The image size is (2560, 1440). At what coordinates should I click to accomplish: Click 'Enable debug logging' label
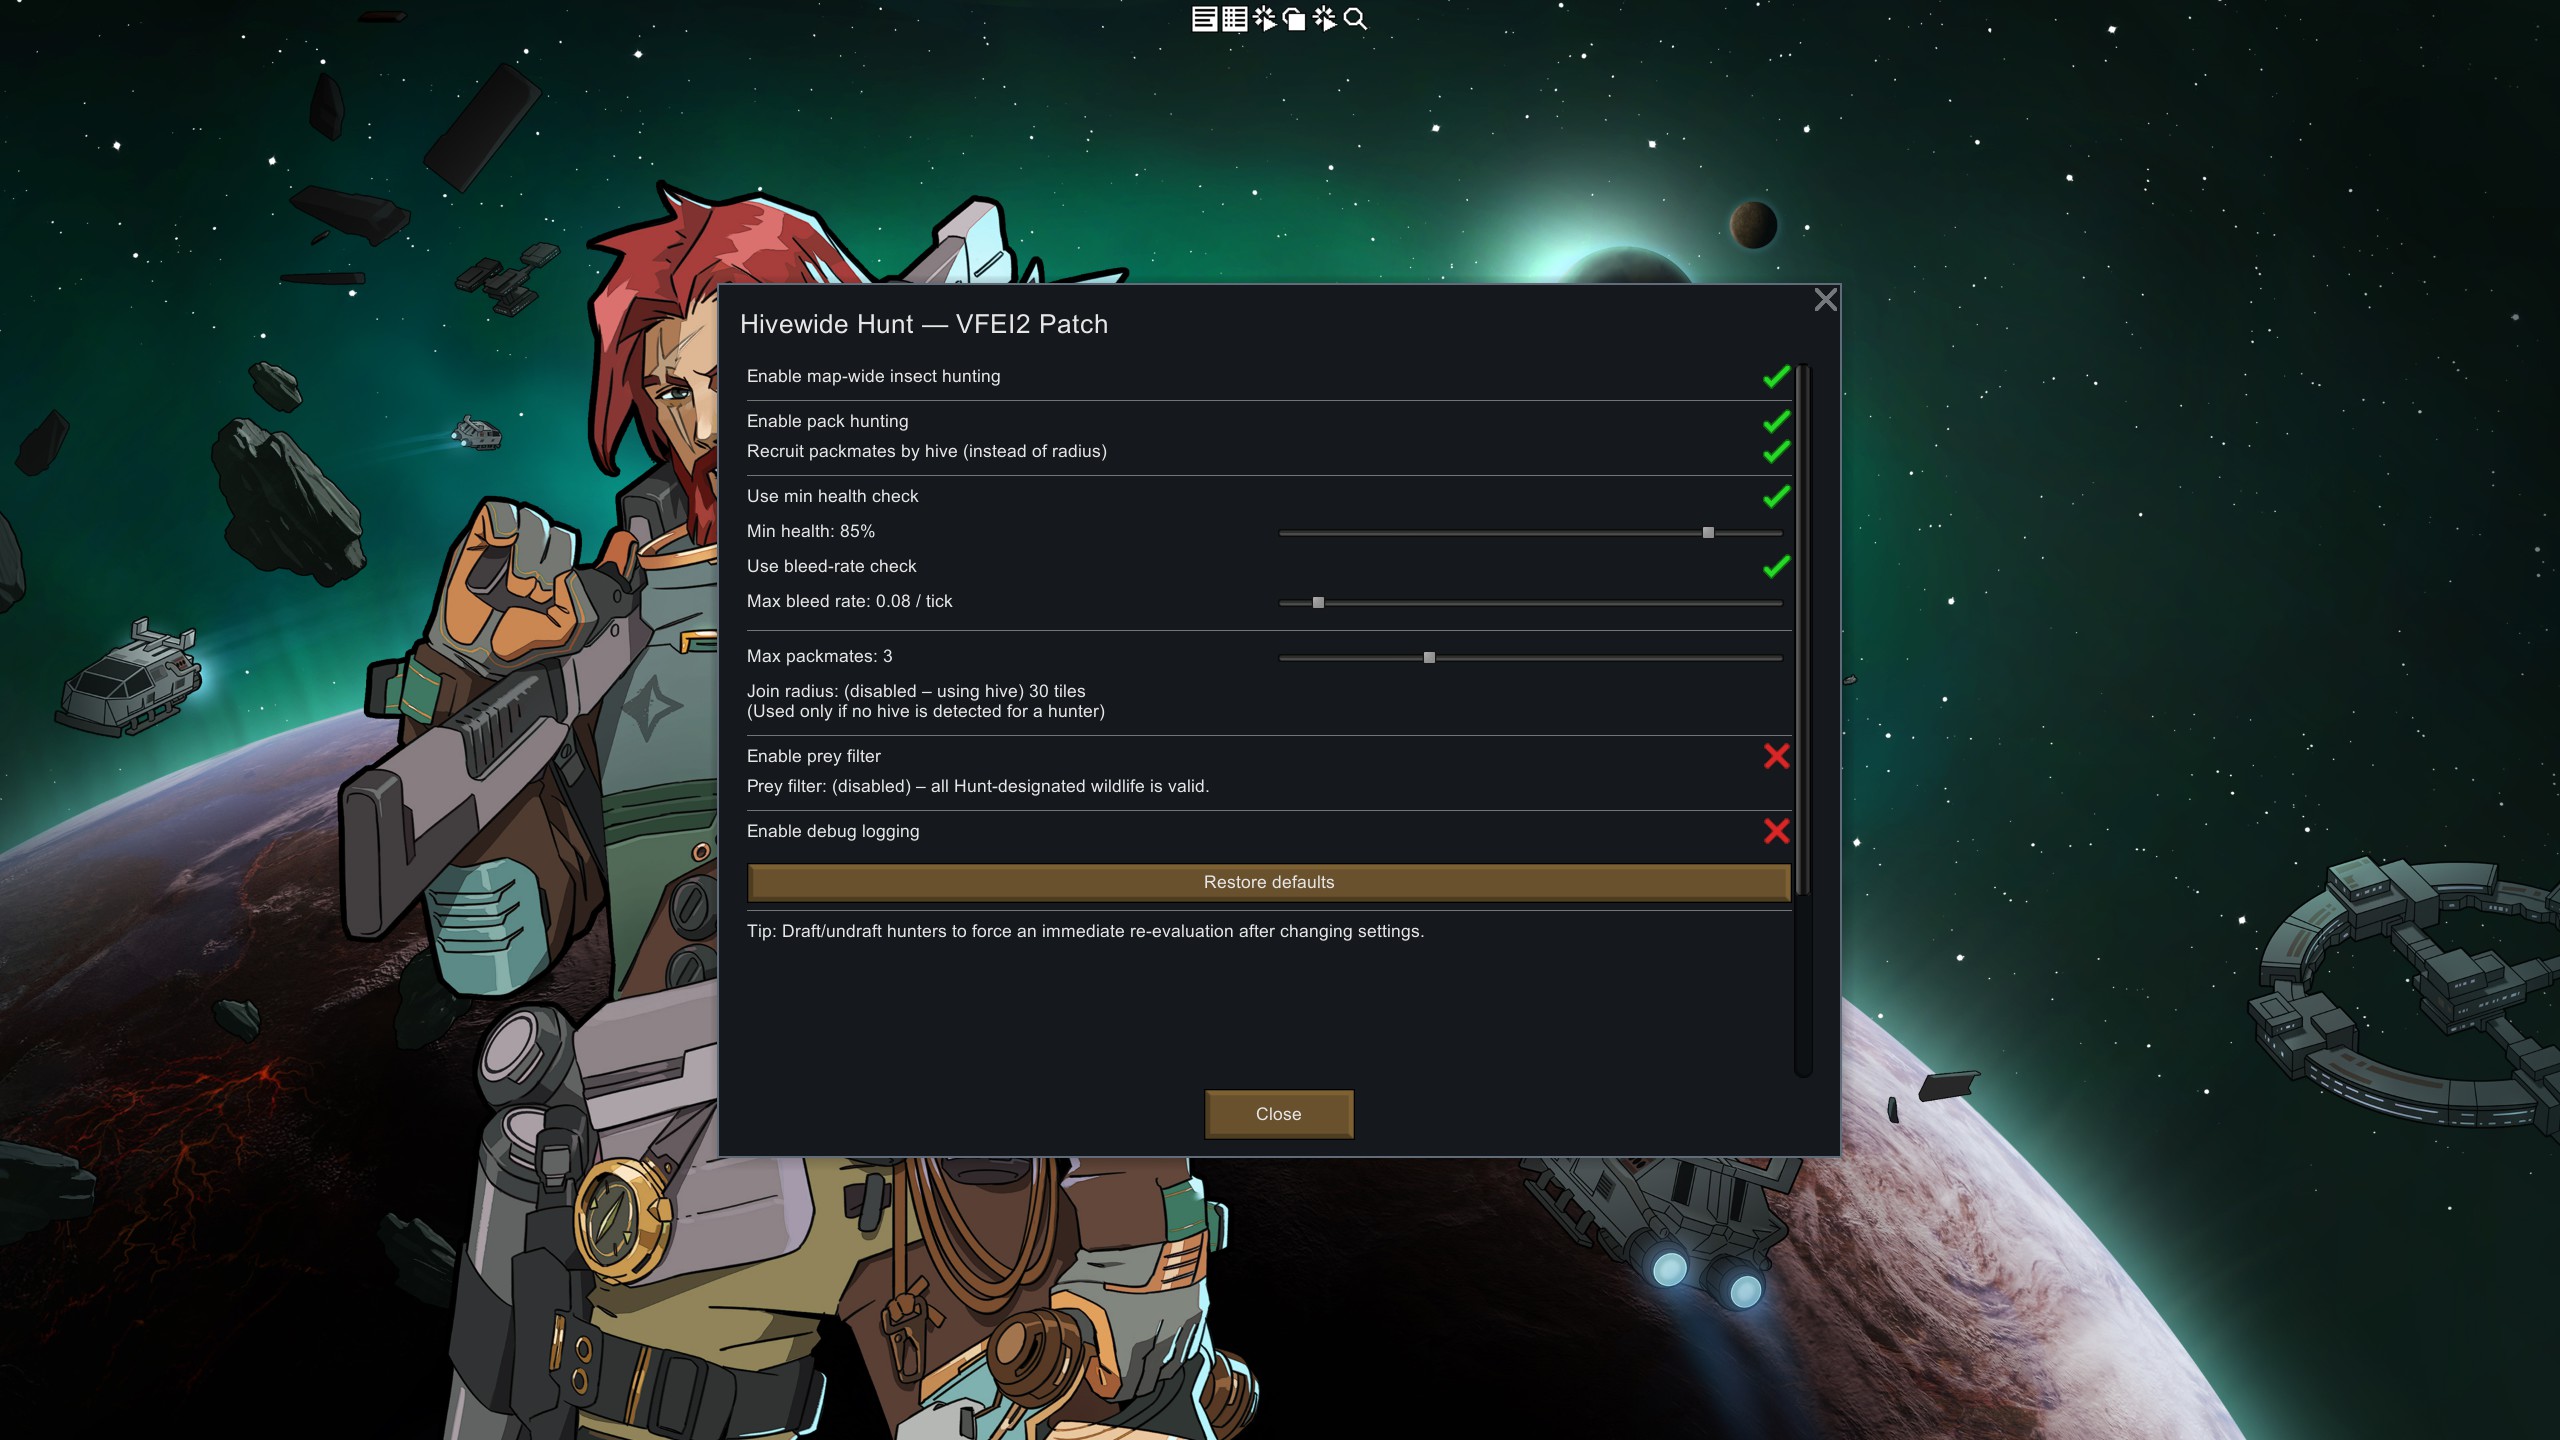(833, 831)
